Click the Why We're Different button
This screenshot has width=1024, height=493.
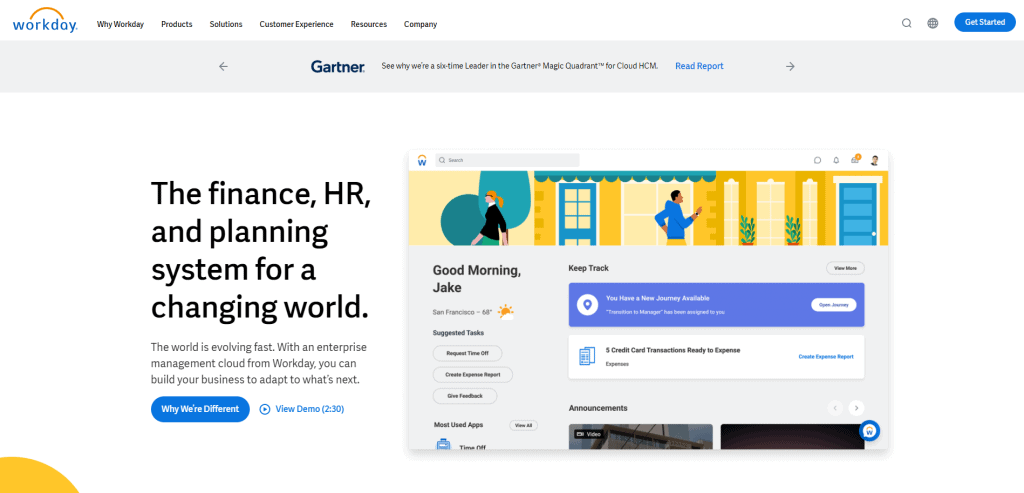tap(200, 409)
